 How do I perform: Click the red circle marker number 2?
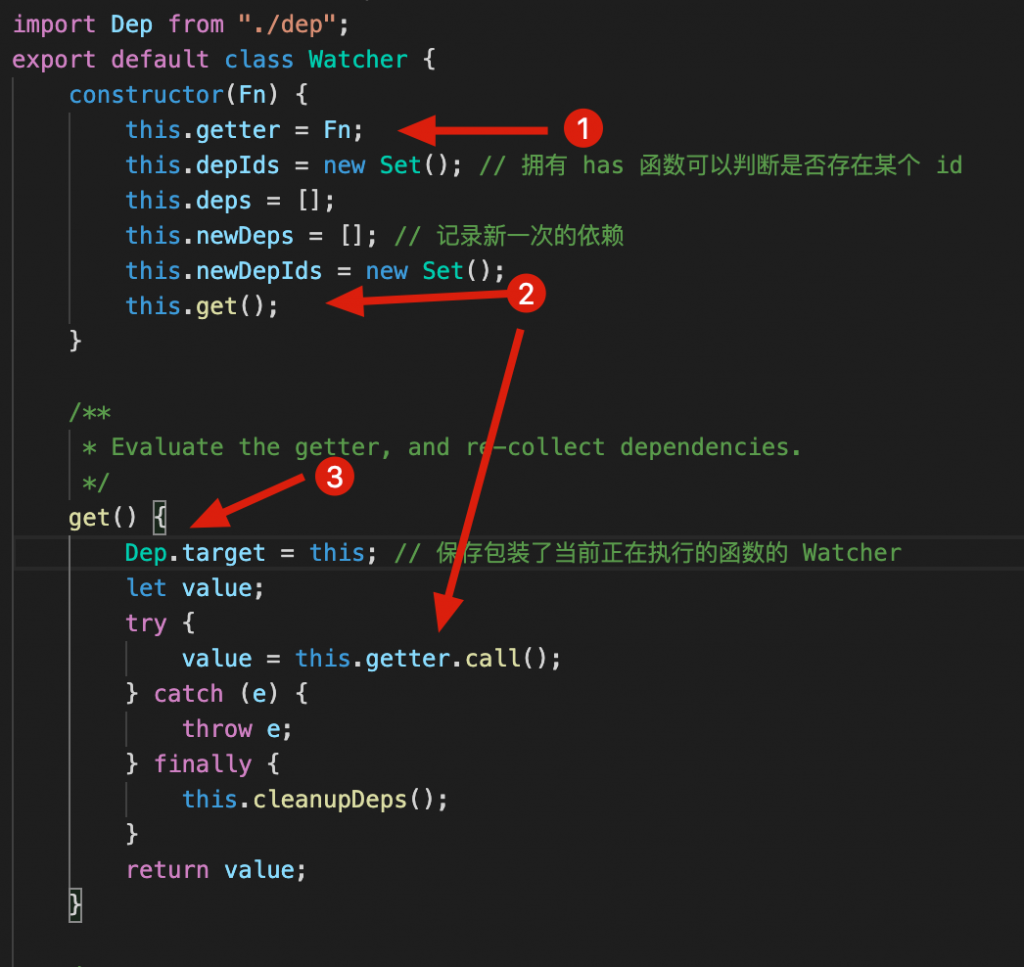[526, 294]
